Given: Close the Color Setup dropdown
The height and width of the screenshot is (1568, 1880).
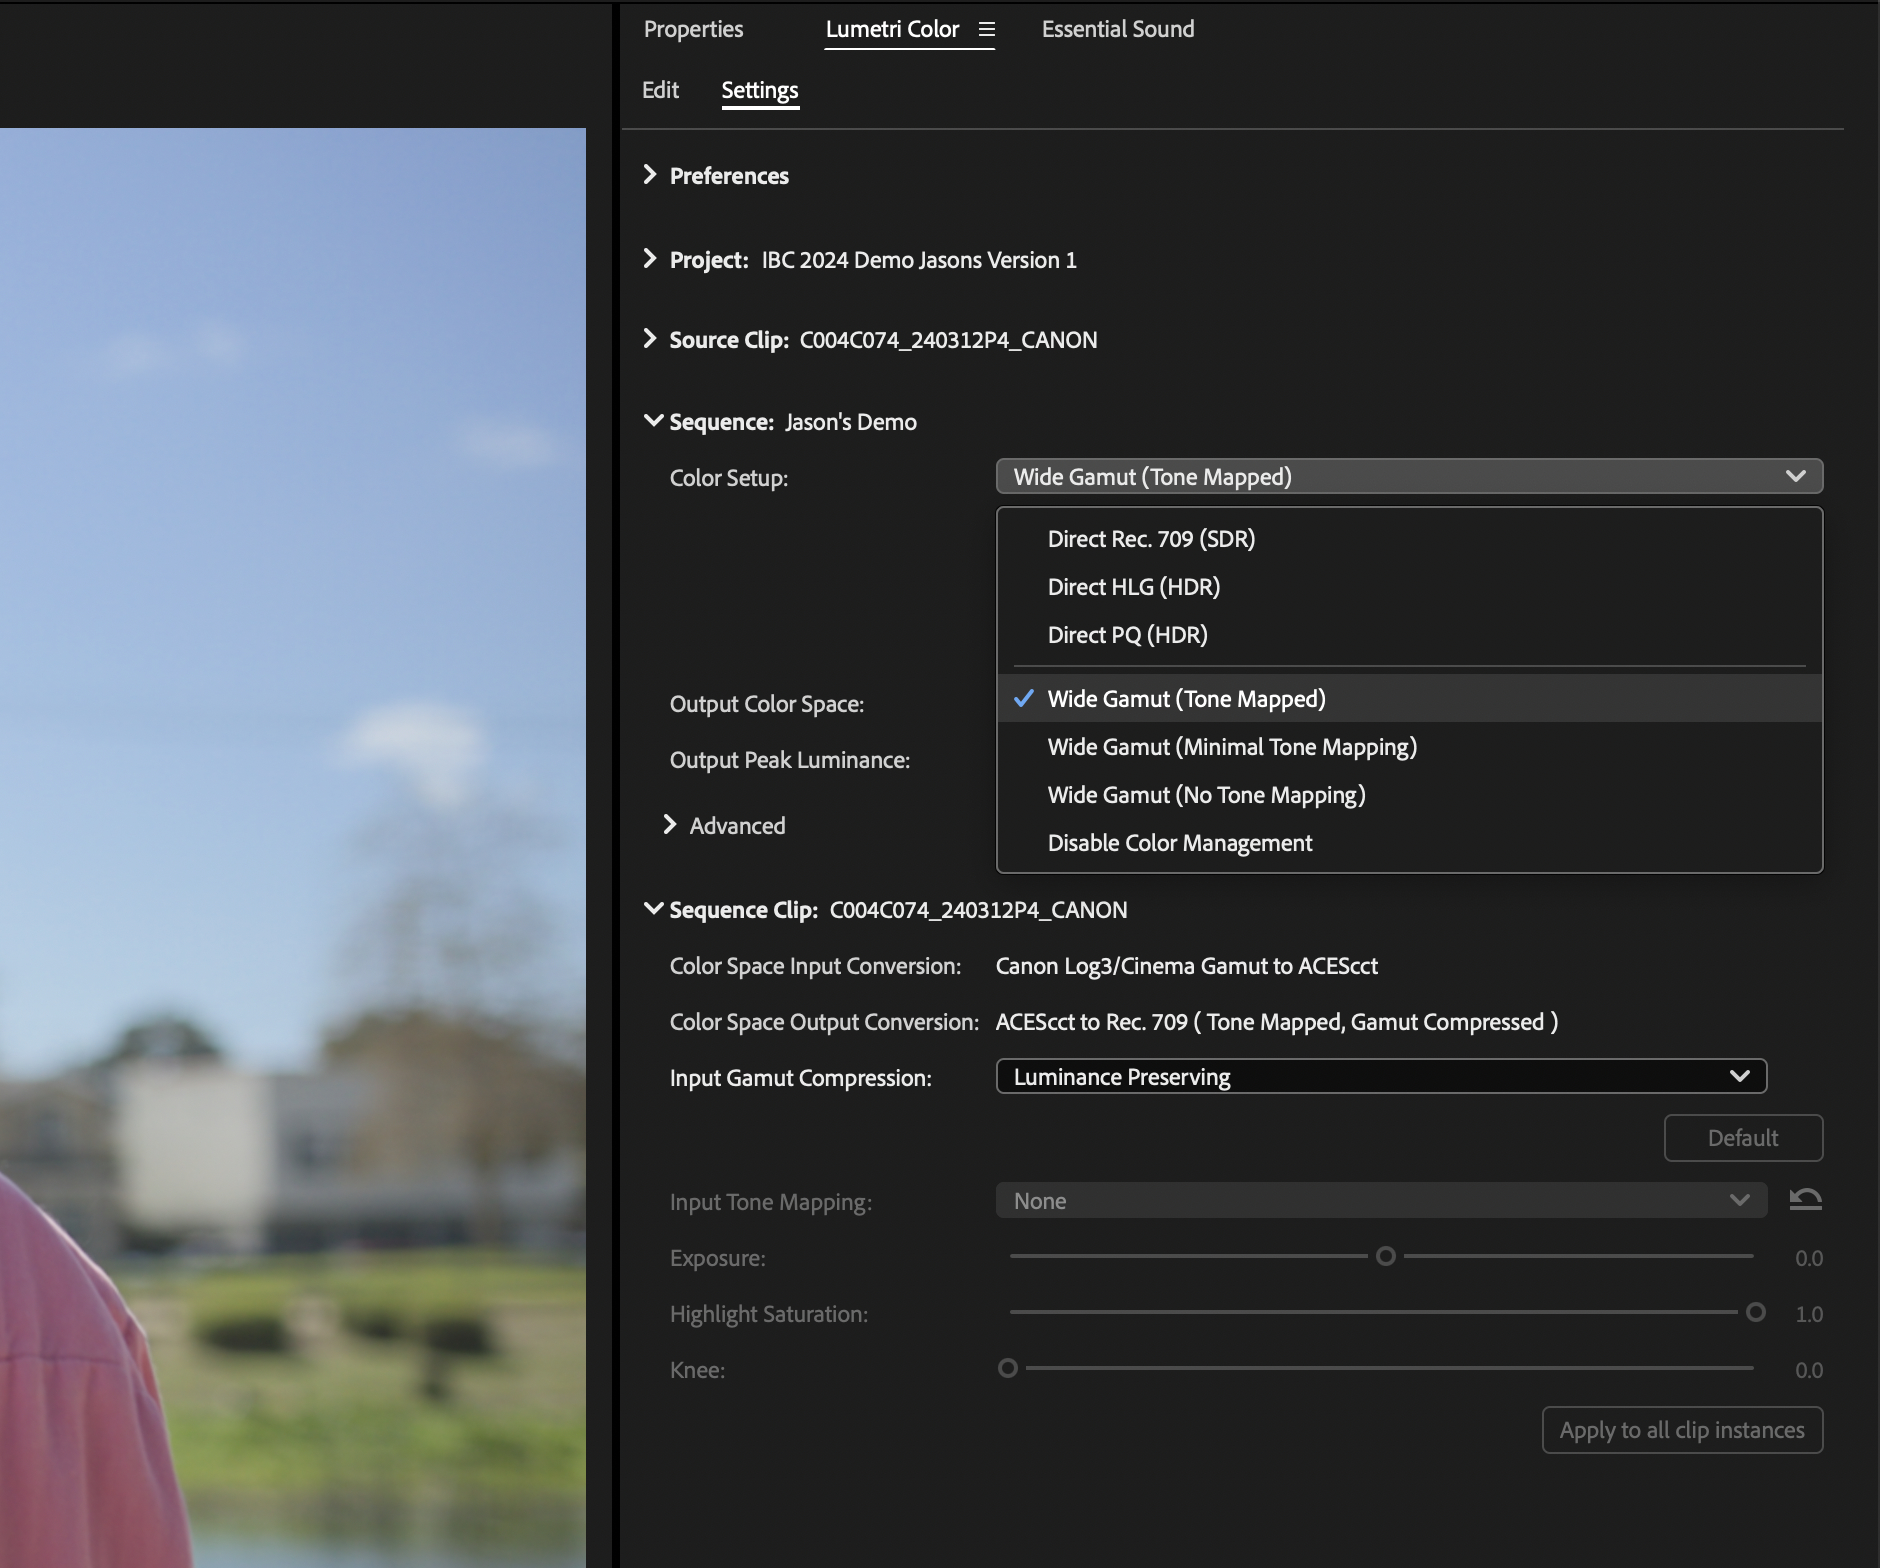Looking at the screenshot, I should coord(1409,477).
